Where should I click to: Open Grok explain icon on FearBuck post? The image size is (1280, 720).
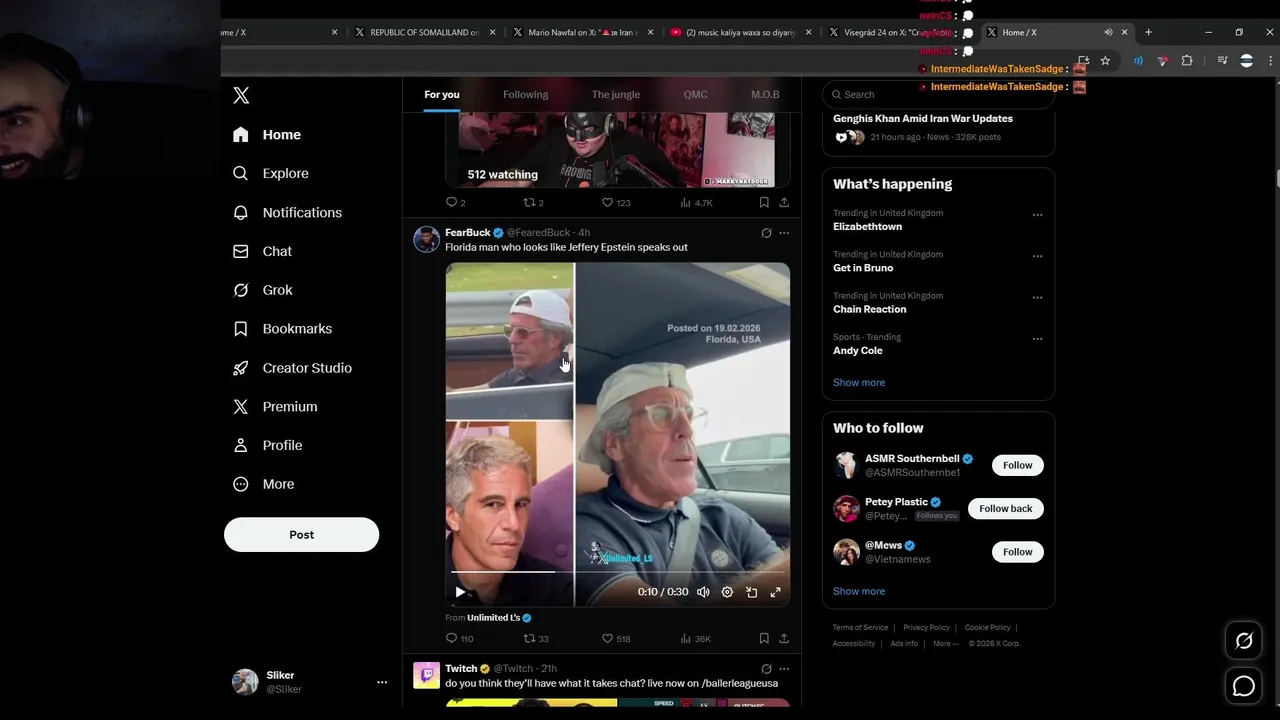click(766, 233)
